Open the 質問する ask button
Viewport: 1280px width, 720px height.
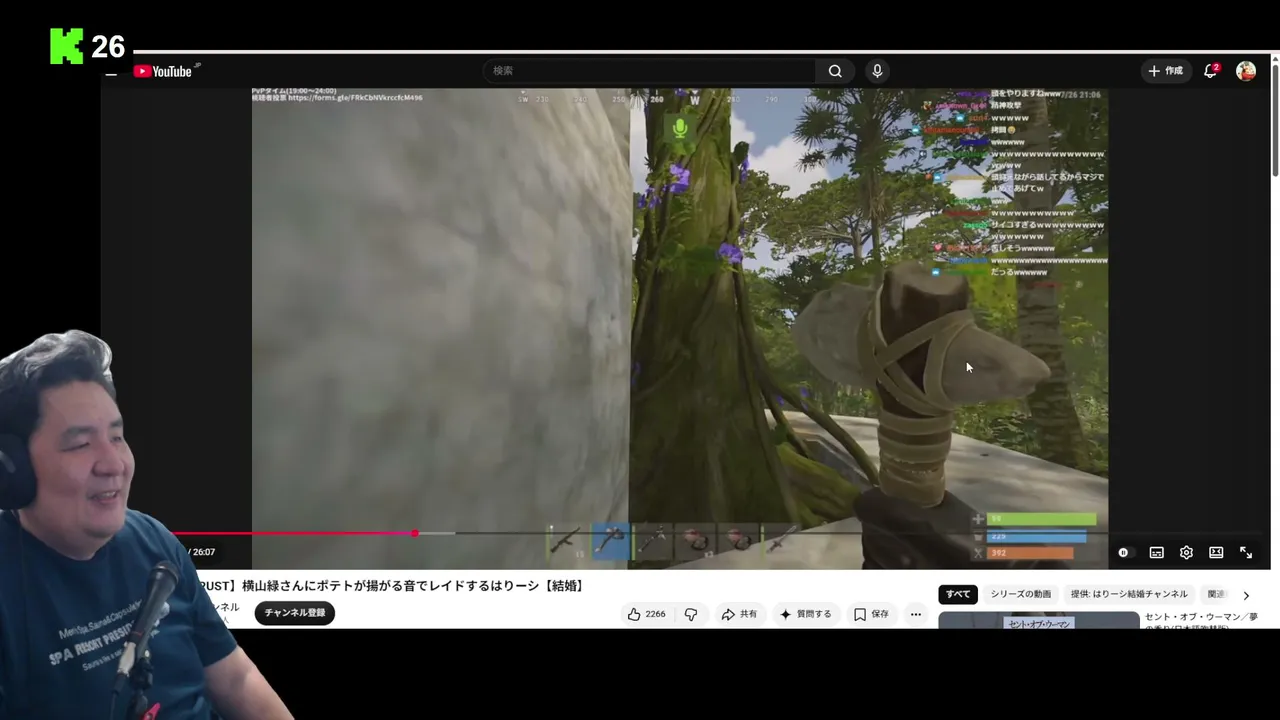[805, 614]
